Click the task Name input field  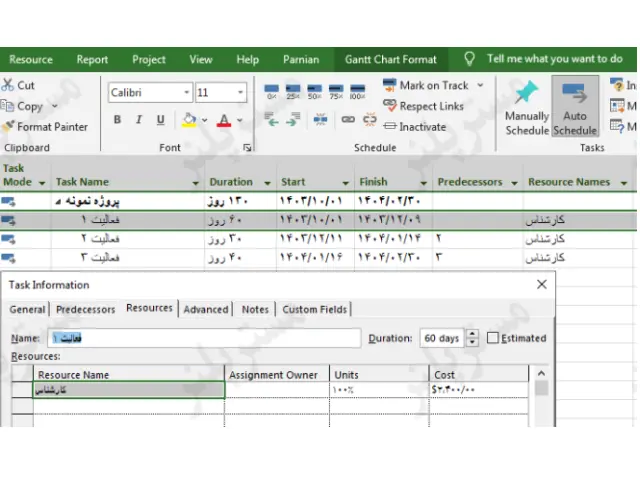203,338
